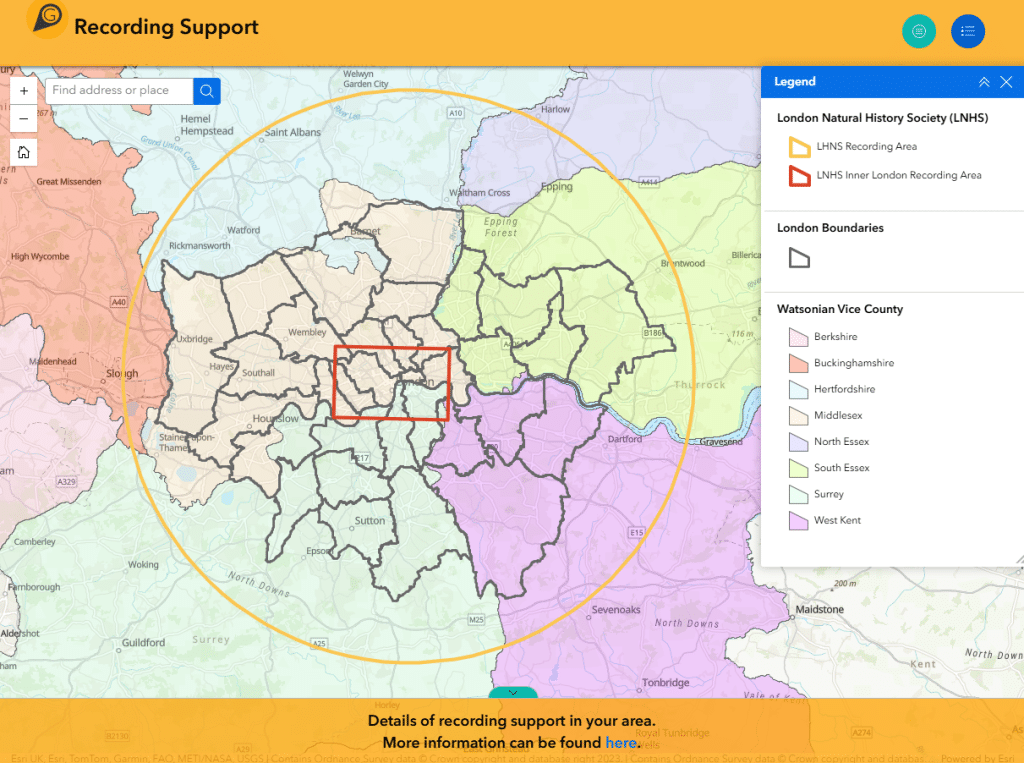Open the 'here' more information link
This screenshot has width=1024, height=763.
point(620,743)
